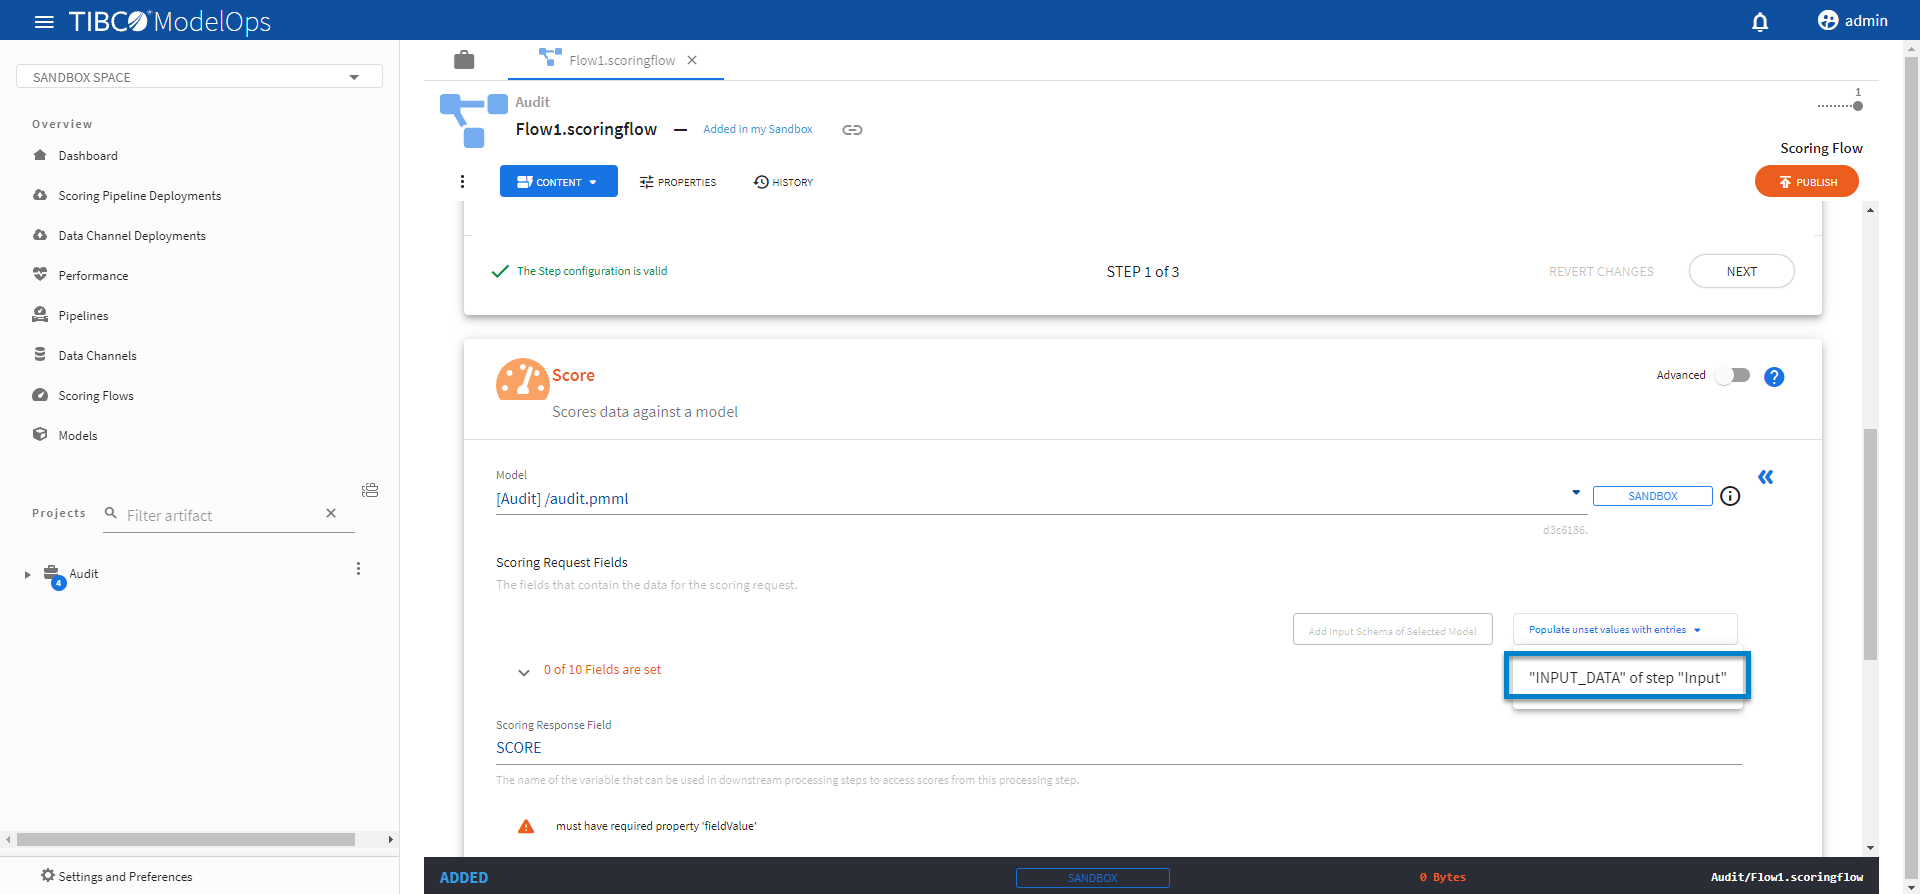Viewport: 1920px width, 894px height.
Task: Open the Models page
Action: tap(78, 436)
